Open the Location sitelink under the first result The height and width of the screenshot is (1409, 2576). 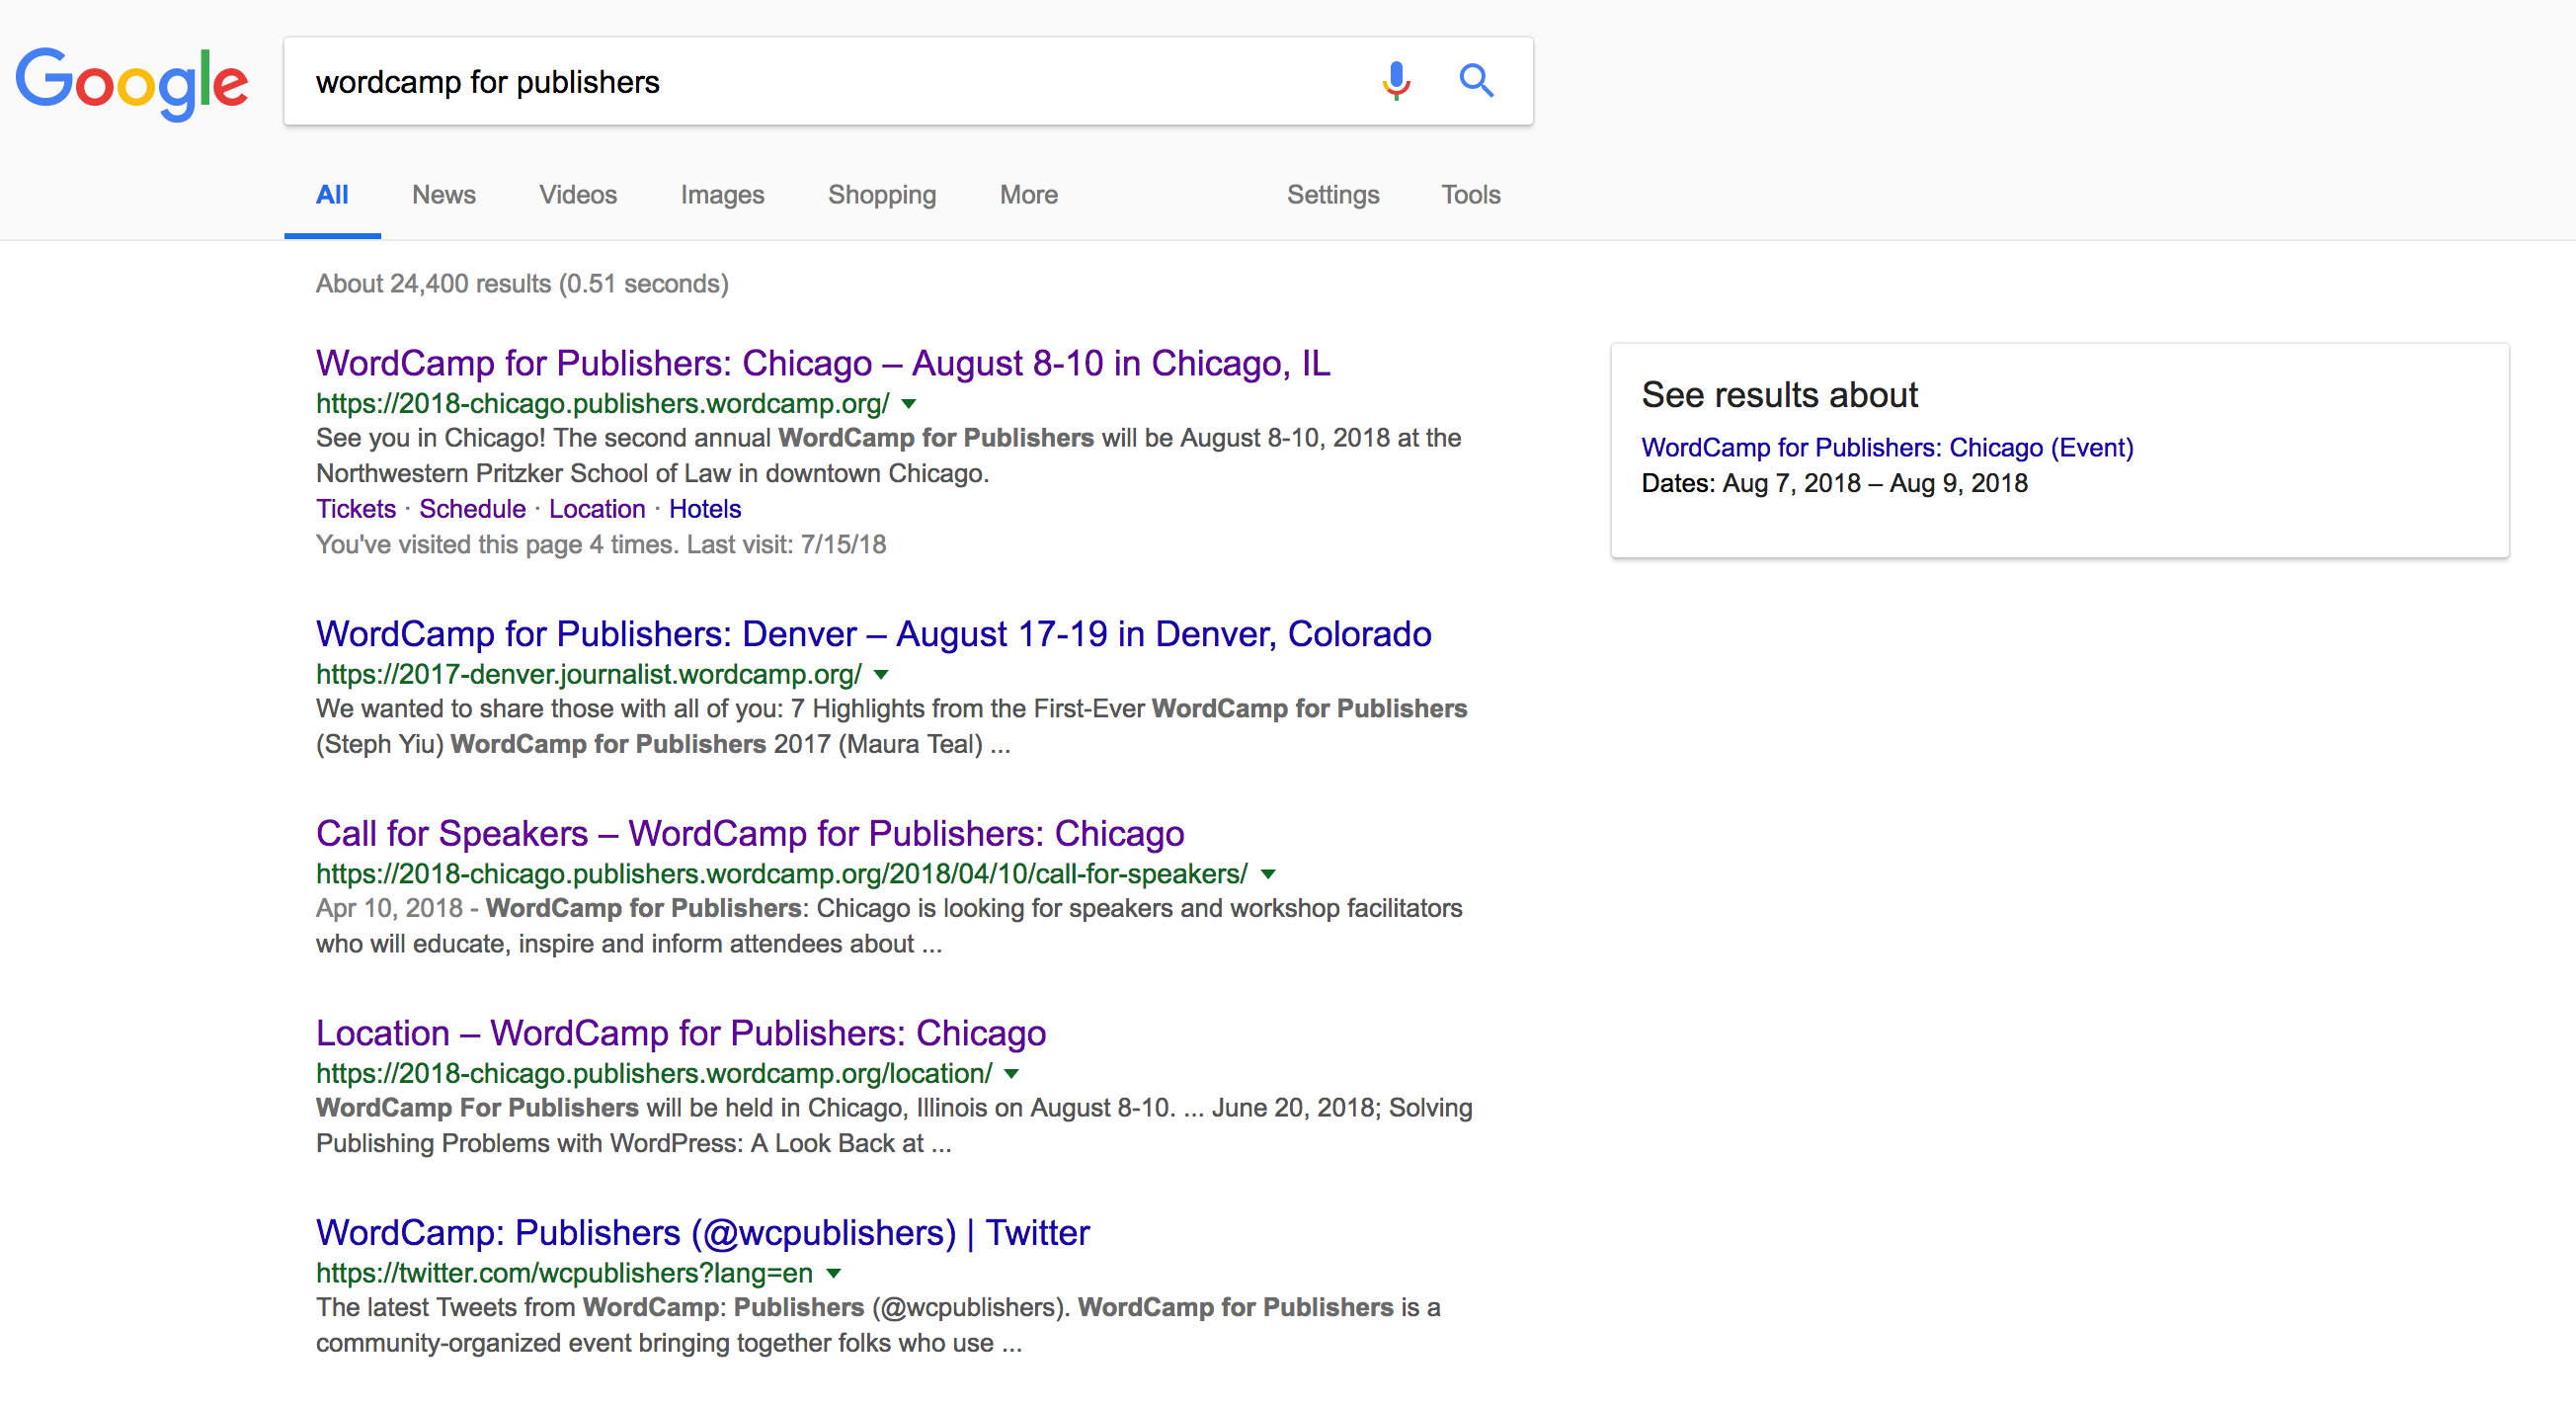[x=597, y=509]
